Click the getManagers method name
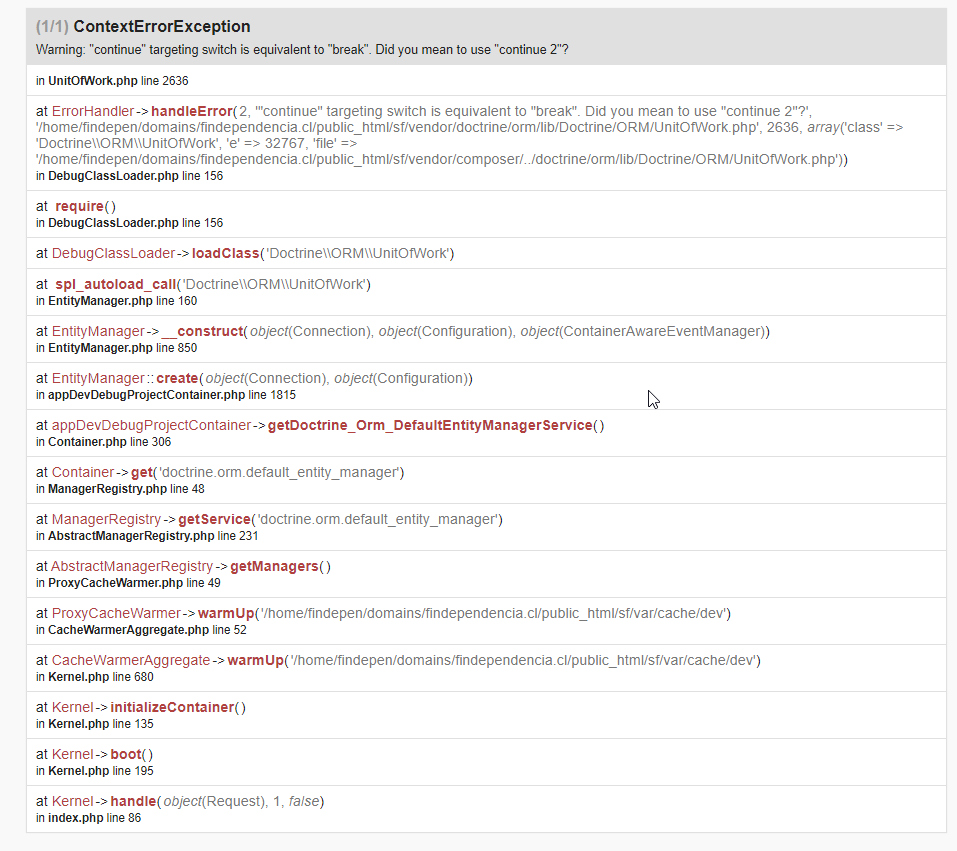The width and height of the screenshot is (957, 851). pos(274,566)
